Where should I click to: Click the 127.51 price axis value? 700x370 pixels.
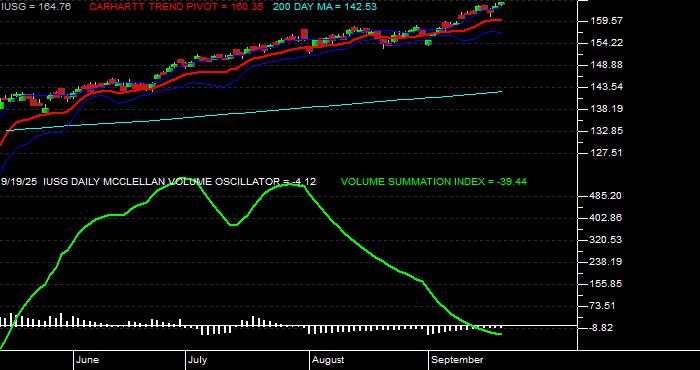coord(606,153)
